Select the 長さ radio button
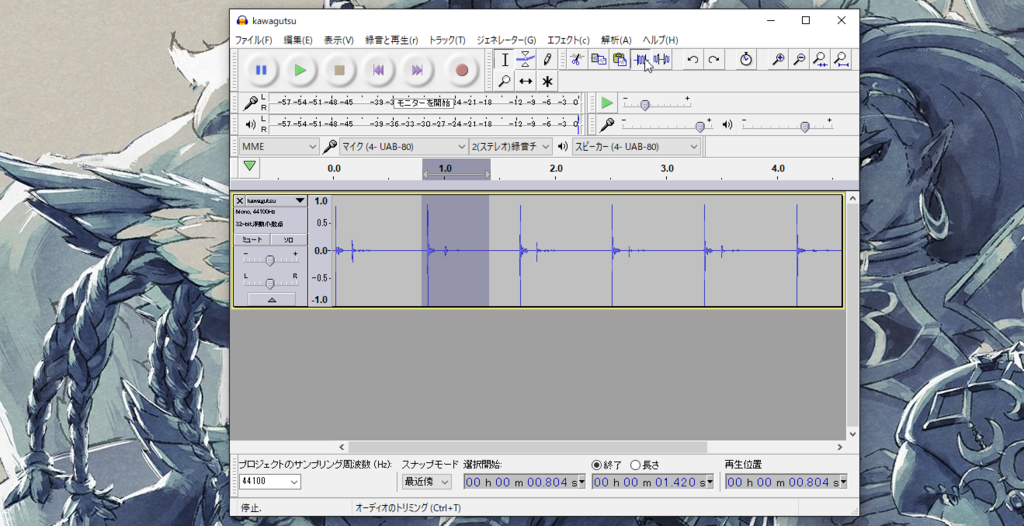Viewport: 1024px width, 526px height. (635, 465)
